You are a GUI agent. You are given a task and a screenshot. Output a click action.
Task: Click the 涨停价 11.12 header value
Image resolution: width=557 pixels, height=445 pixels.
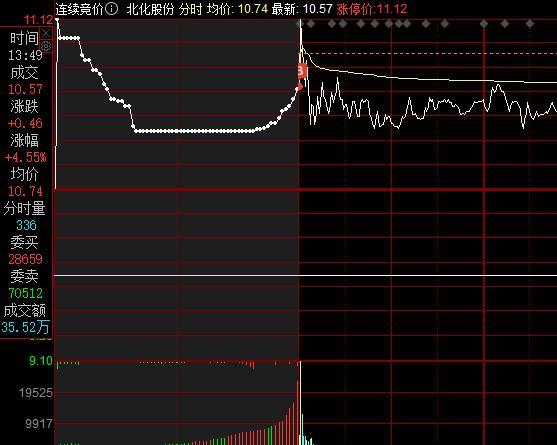pos(372,9)
